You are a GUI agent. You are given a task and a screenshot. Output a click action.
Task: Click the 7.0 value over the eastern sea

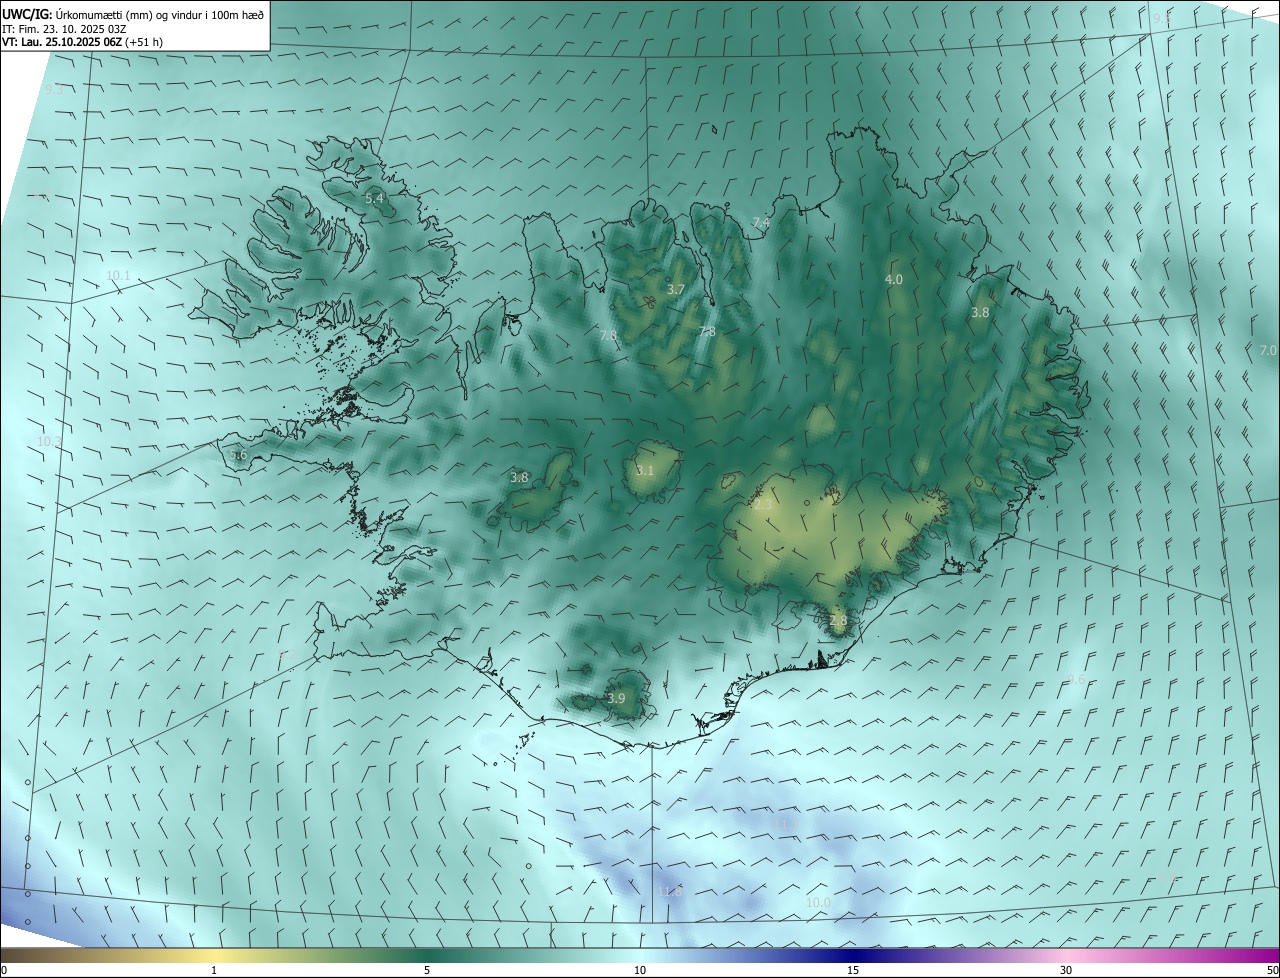(1268, 351)
